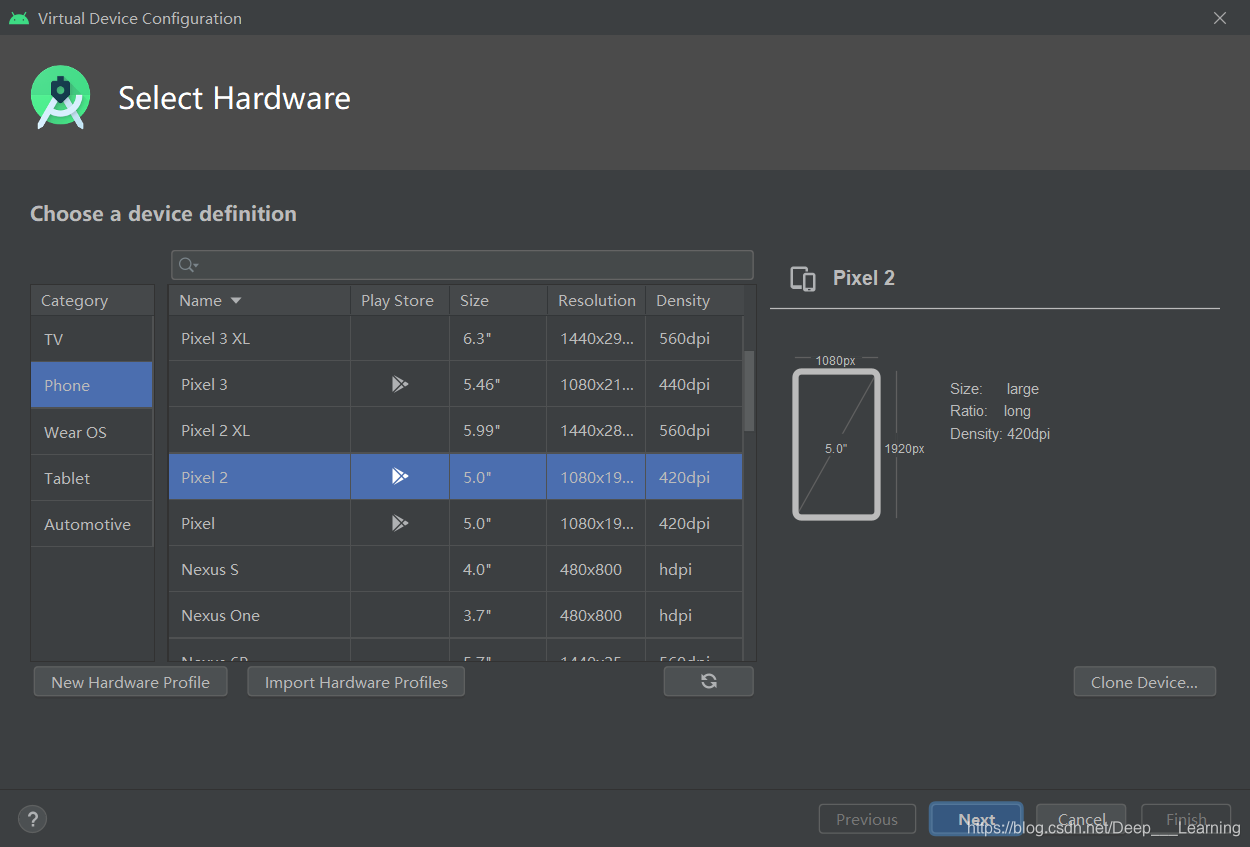The width and height of the screenshot is (1250, 847).
Task: Select the Pixel device name cell
Action: tap(260, 523)
